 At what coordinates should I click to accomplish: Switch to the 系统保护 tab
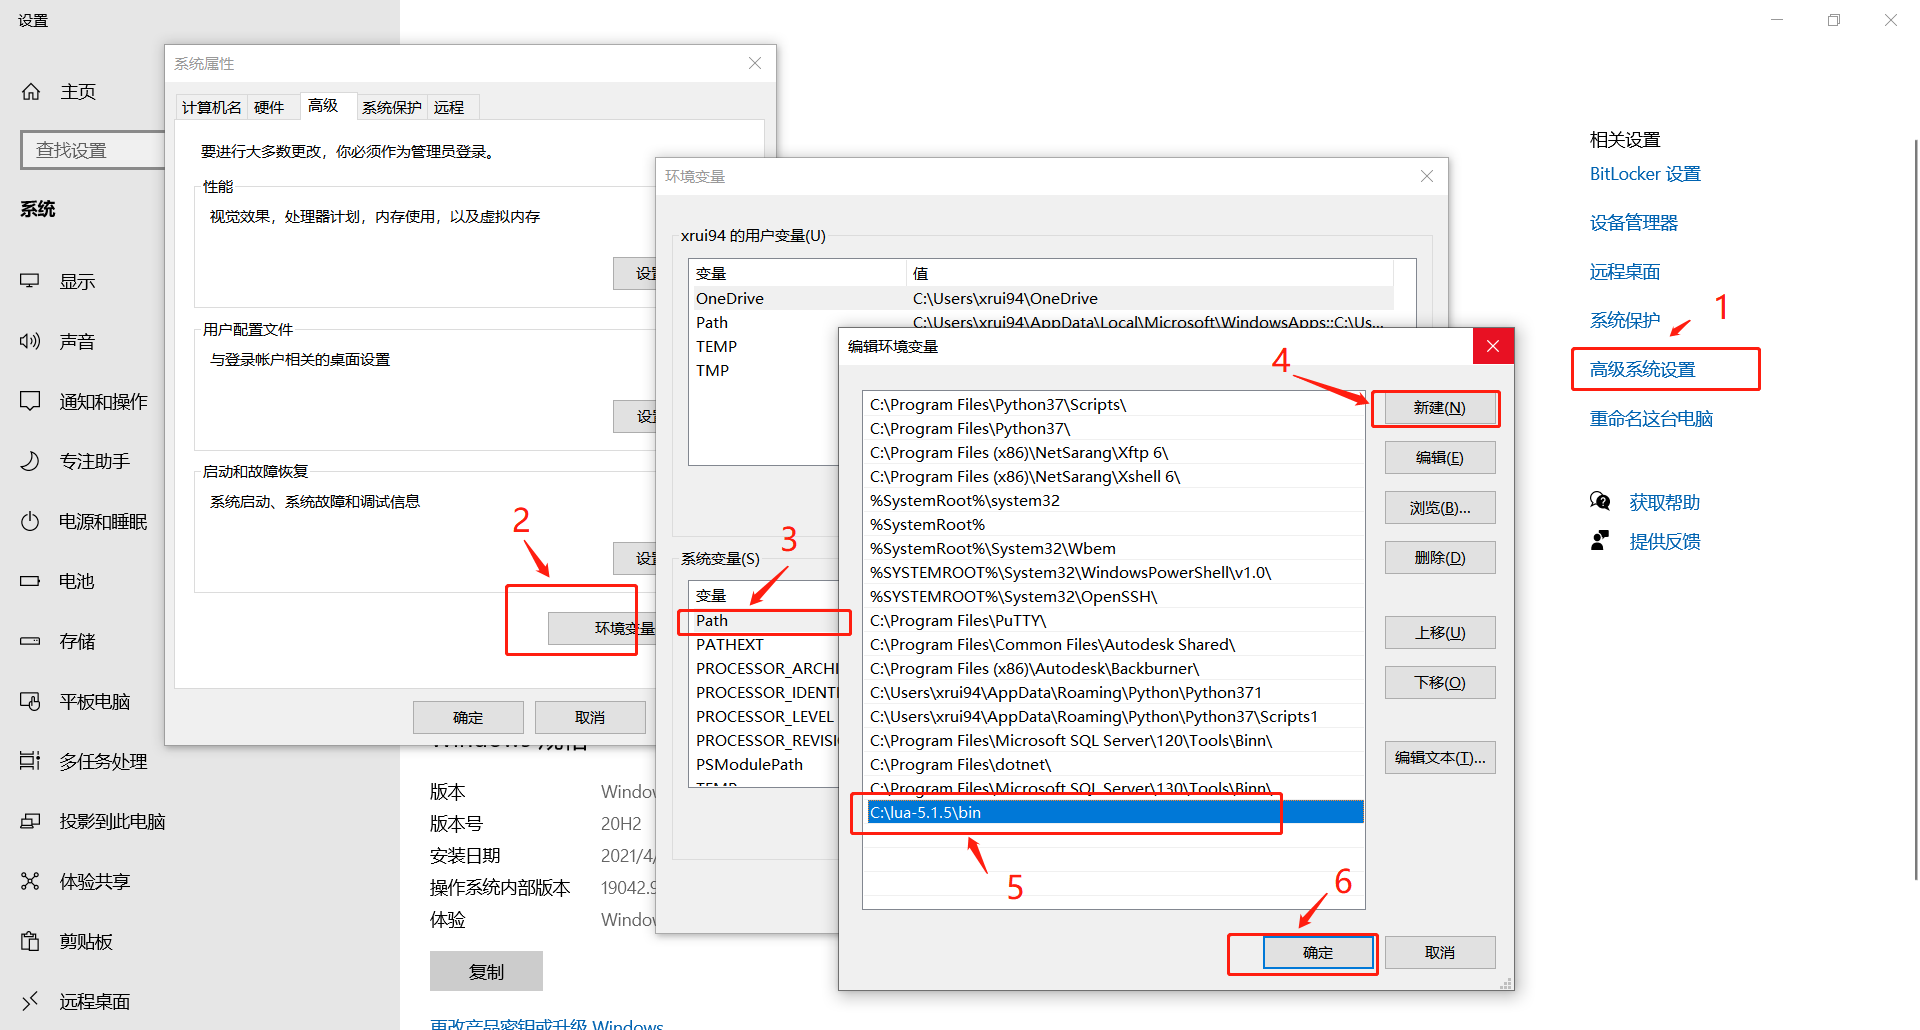391,106
